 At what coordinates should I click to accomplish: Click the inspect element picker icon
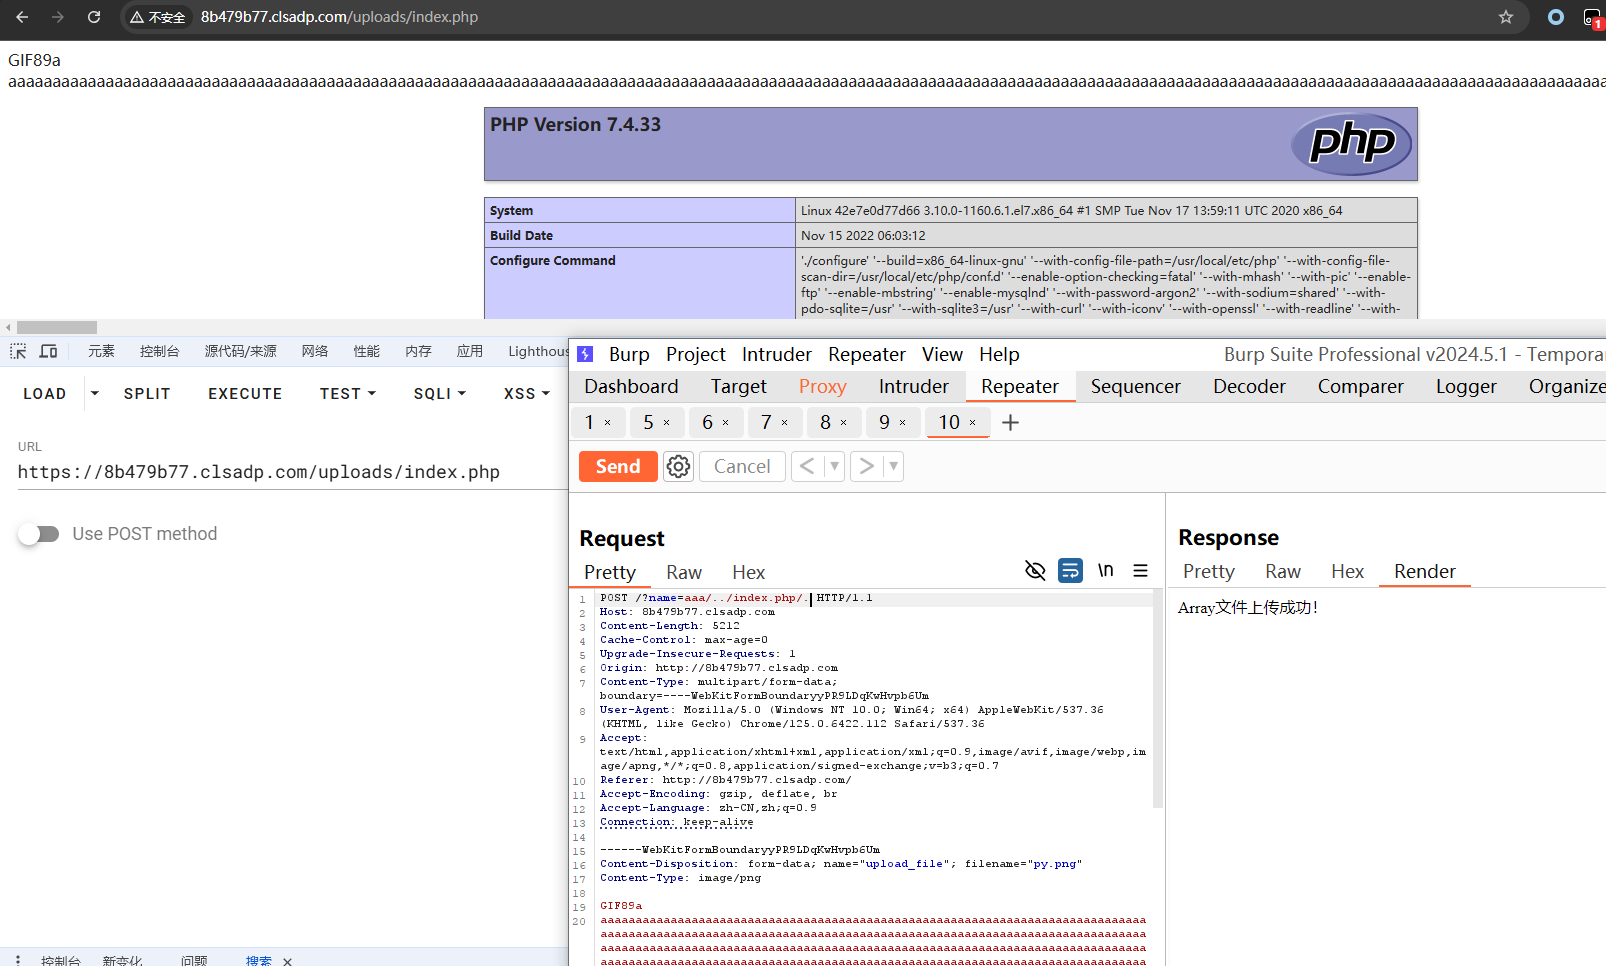click(18, 351)
